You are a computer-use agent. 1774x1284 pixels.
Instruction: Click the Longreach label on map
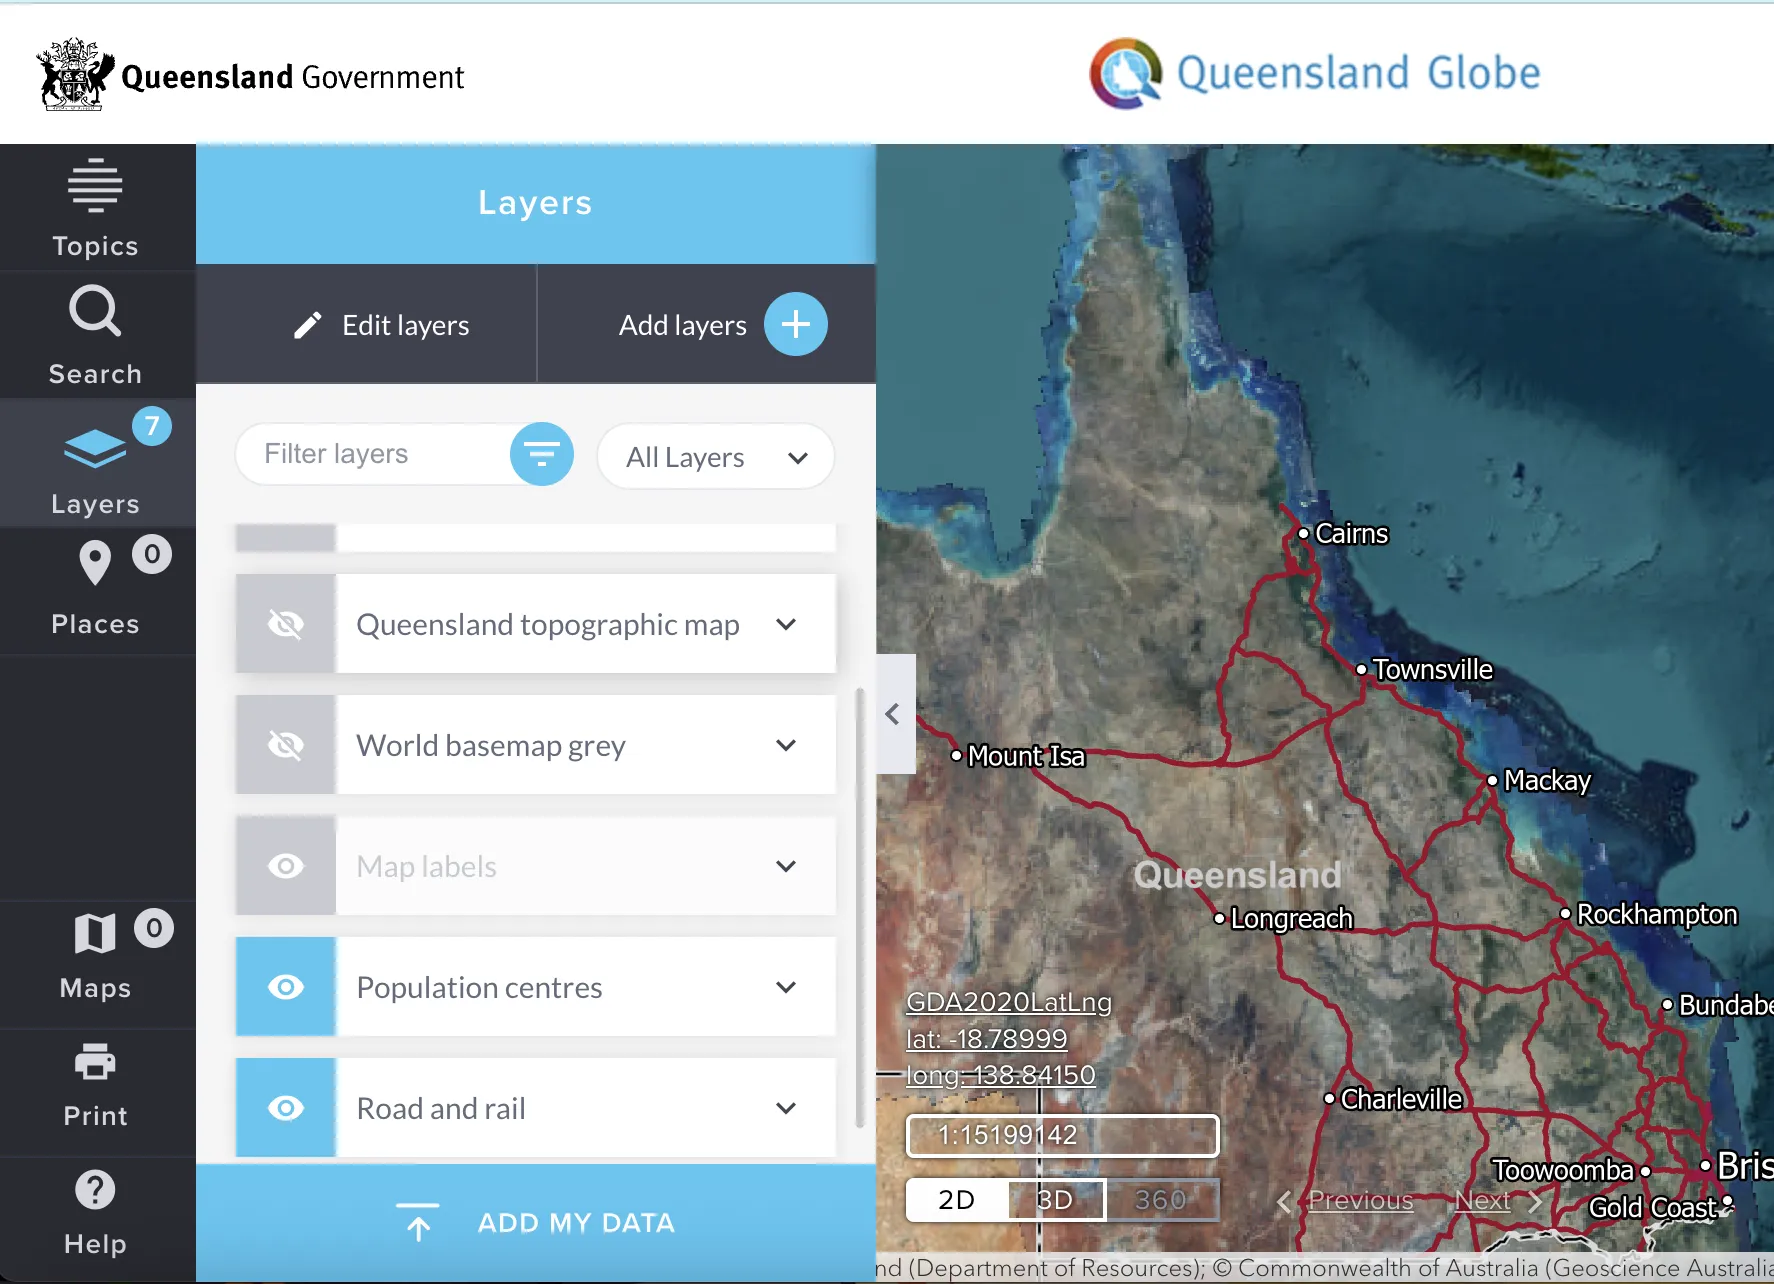click(1291, 918)
